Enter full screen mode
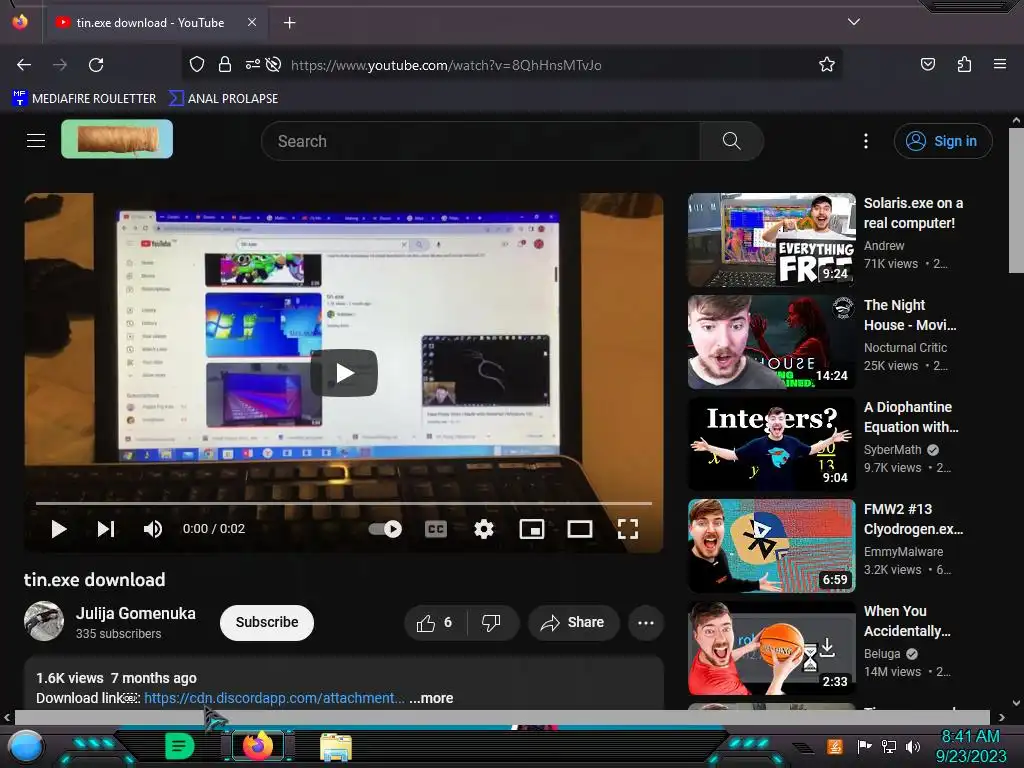 click(628, 529)
